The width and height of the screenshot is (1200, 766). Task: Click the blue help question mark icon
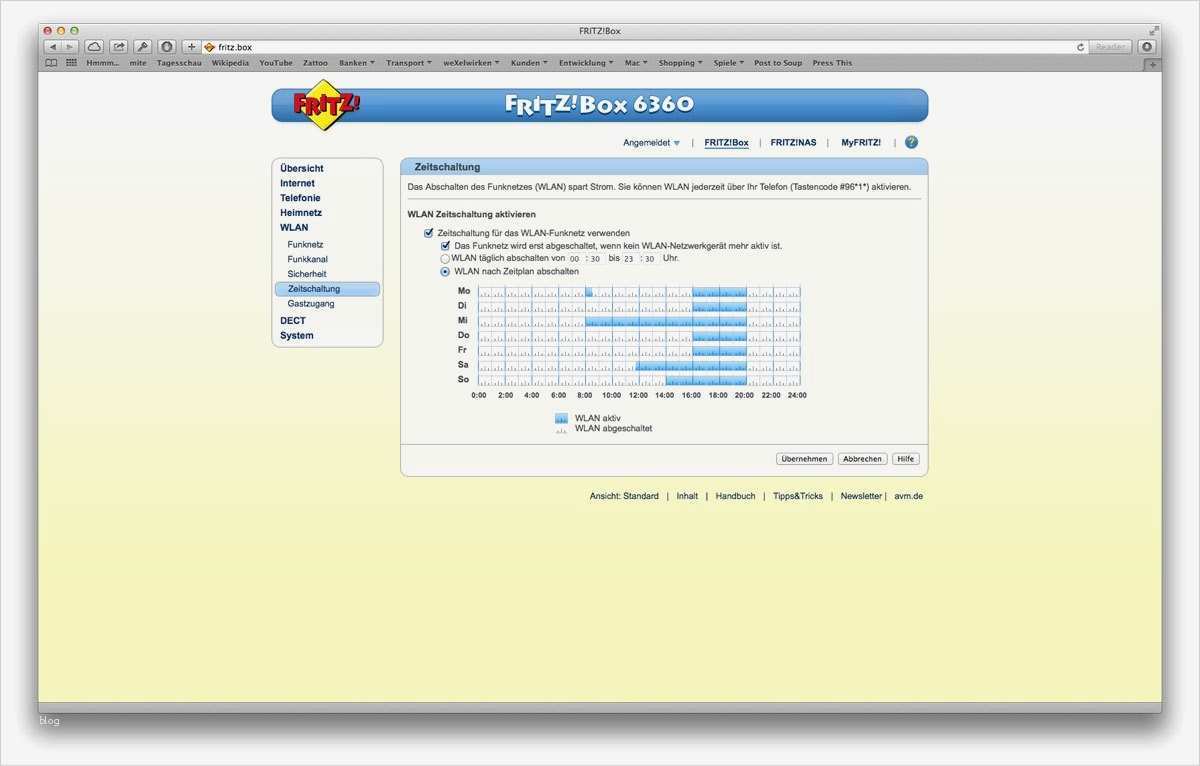[x=911, y=143]
